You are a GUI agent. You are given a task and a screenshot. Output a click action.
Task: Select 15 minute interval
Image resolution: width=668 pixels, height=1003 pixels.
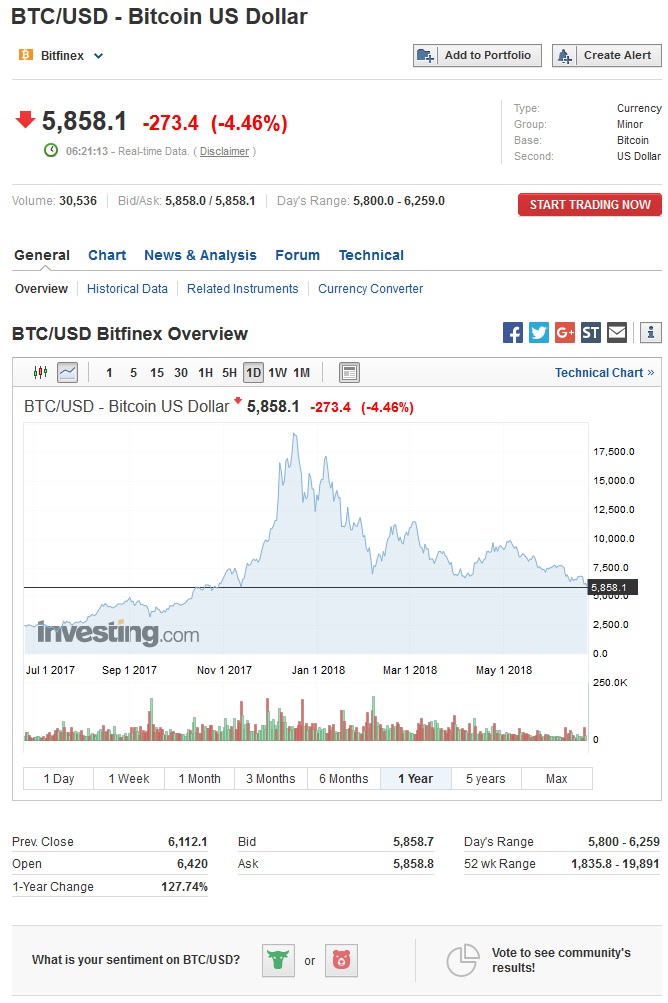pyautogui.click(x=157, y=373)
